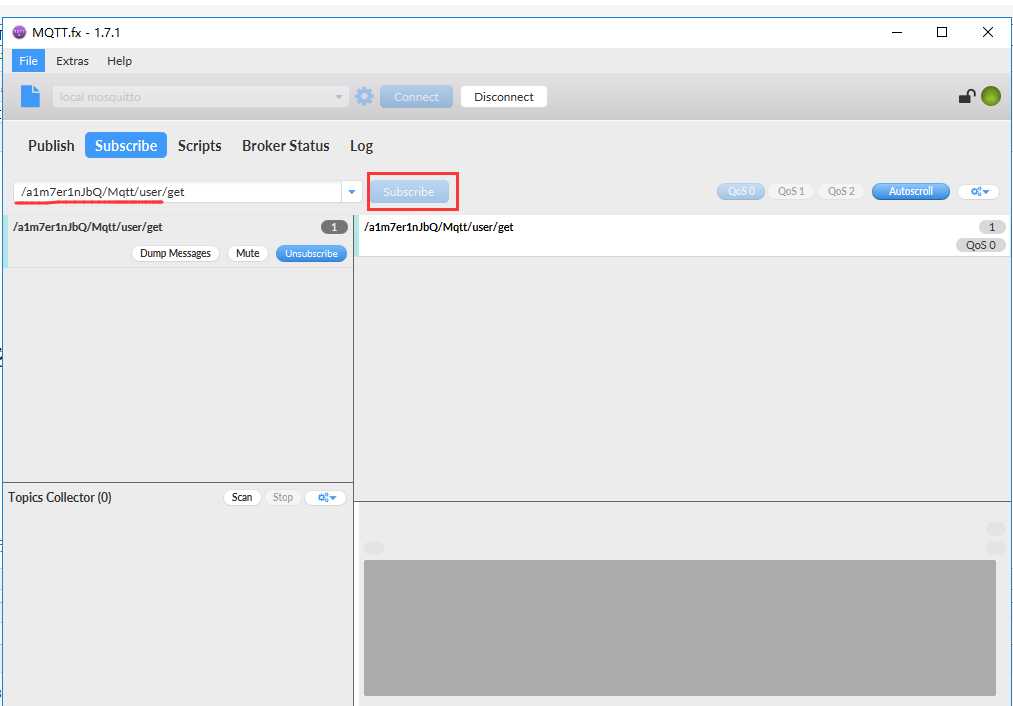Open the Extras menu

point(72,61)
